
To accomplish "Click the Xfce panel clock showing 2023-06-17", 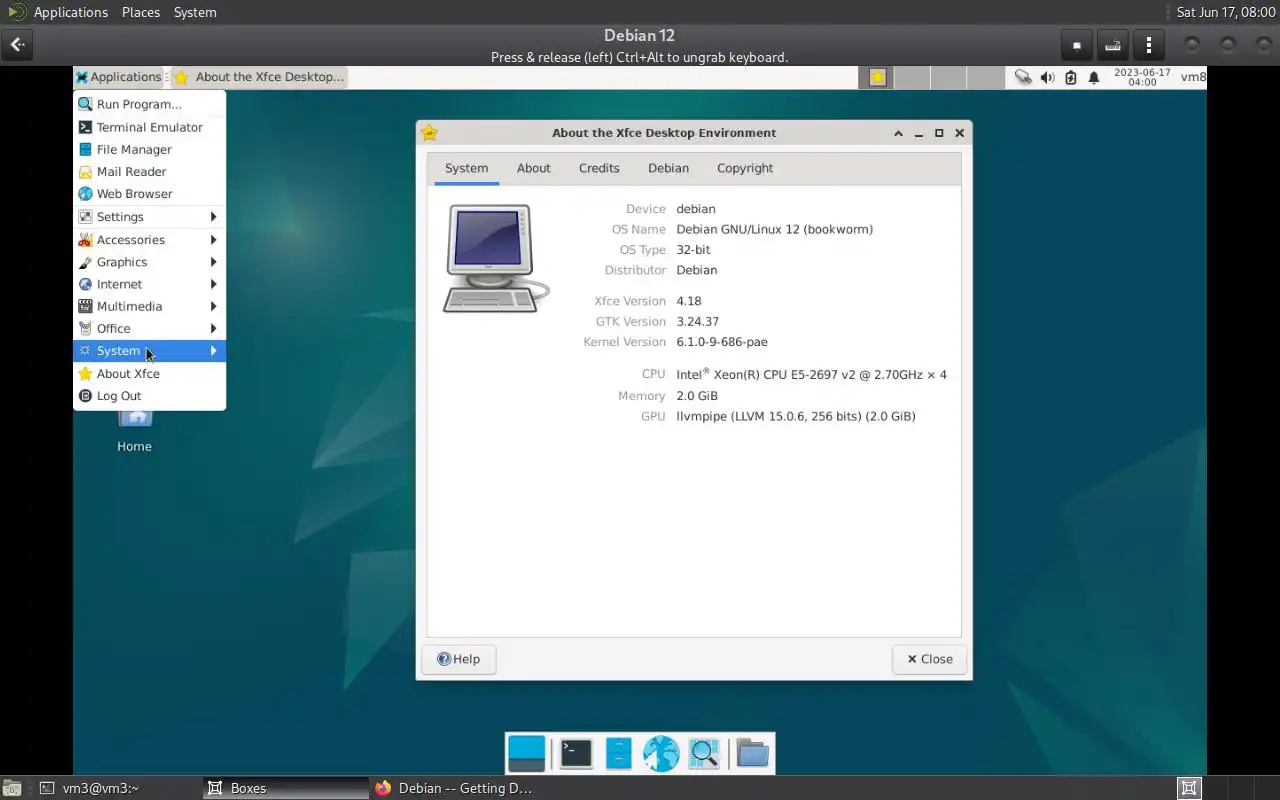I will [1142, 77].
